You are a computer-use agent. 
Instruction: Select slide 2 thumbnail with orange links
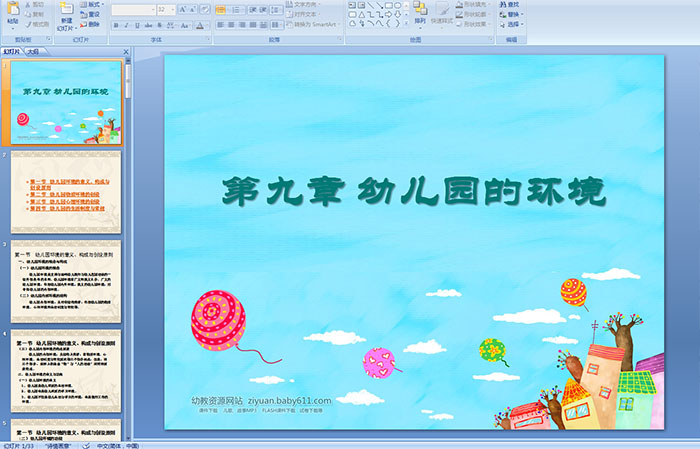click(x=66, y=192)
